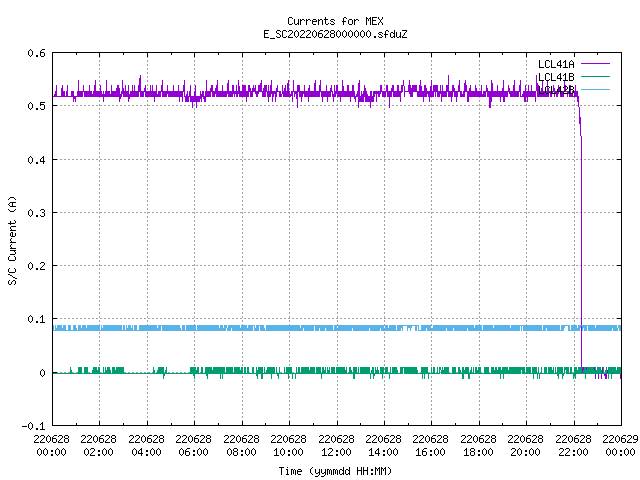Click the LCL41A legend label

coord(556,64)
